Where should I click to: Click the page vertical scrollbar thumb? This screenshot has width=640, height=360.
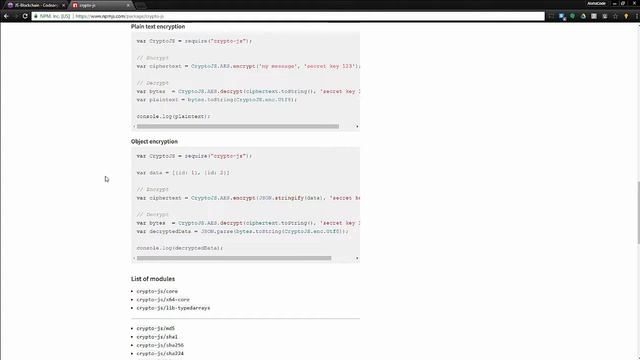click(638, 212)
